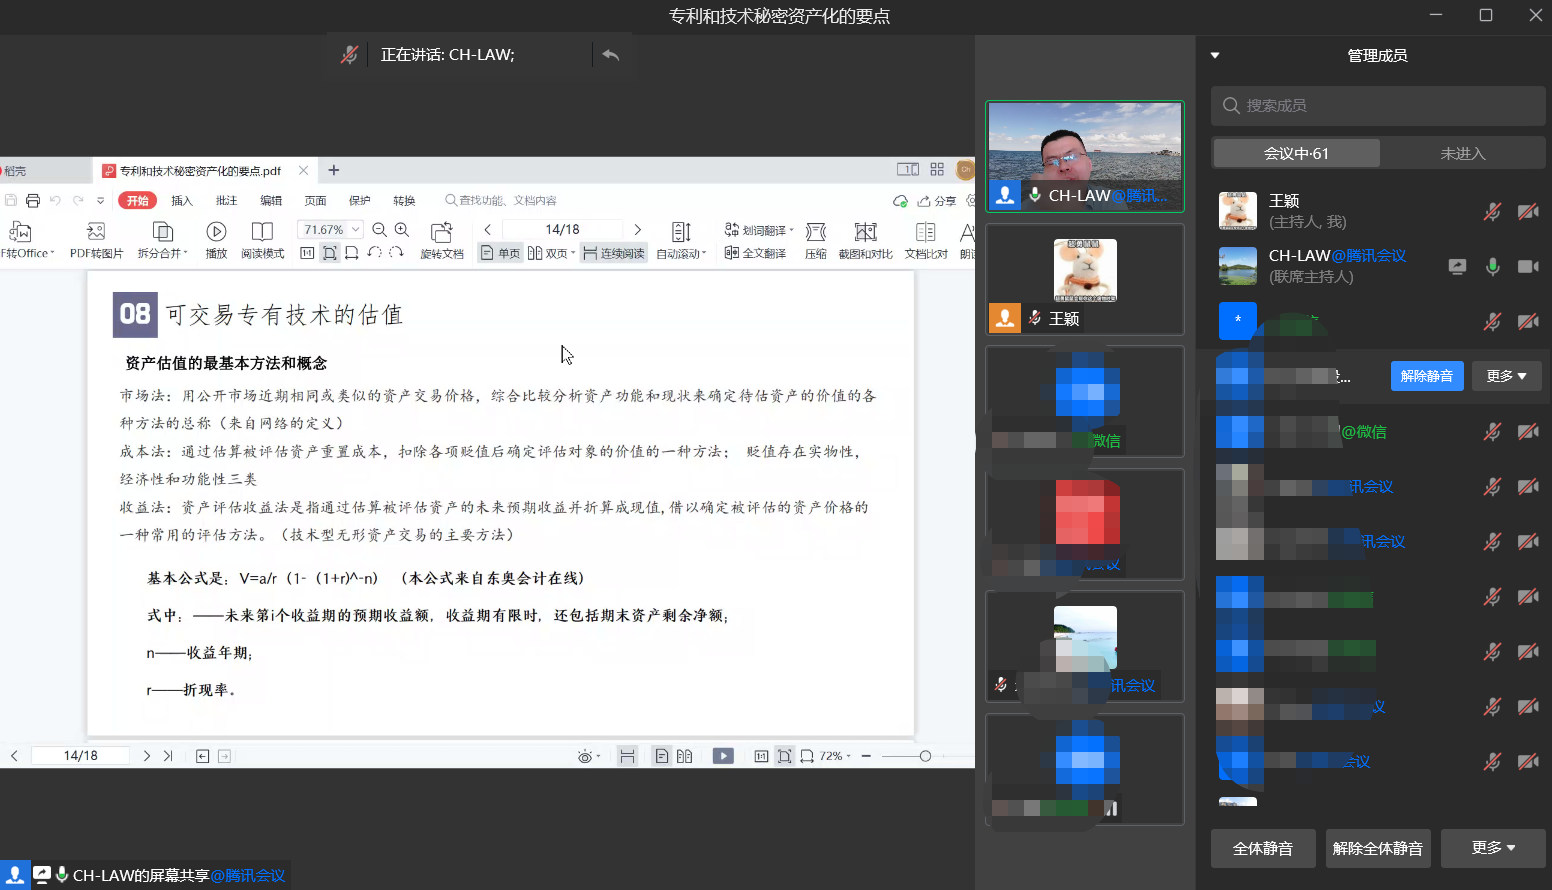Select 王颖 video tile thumbnail
Viewport: 1552px width, 890px height.
[1085, 279]
